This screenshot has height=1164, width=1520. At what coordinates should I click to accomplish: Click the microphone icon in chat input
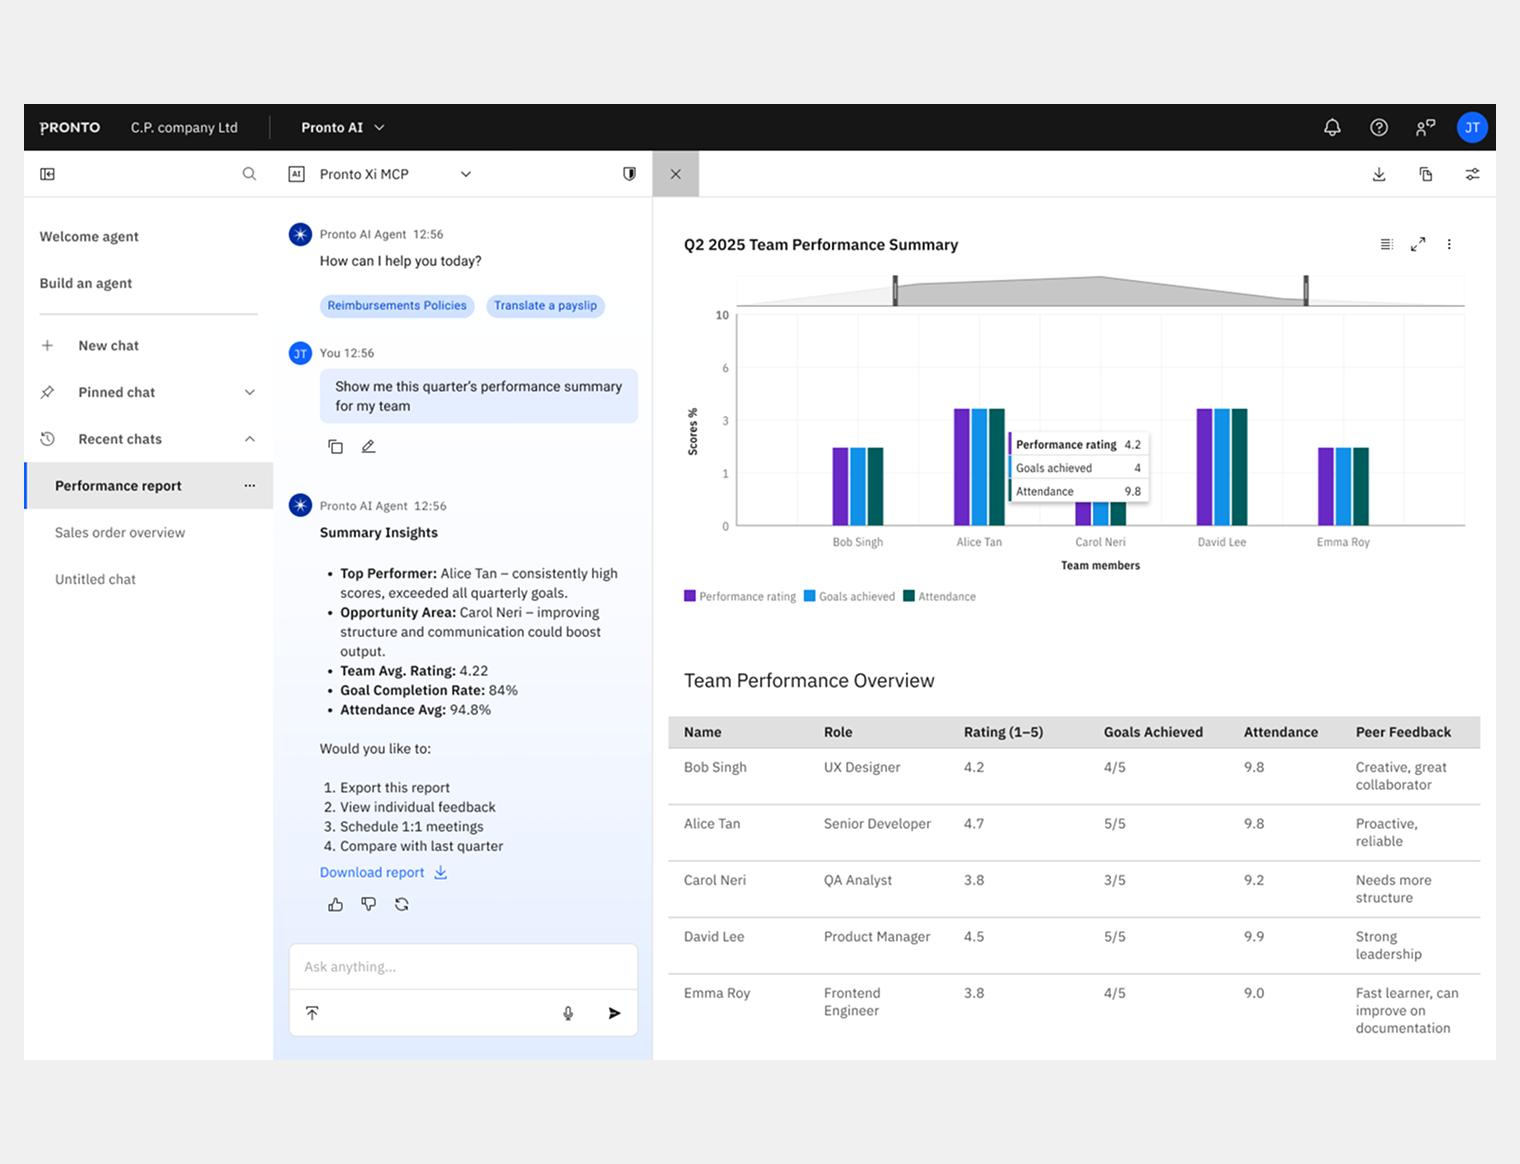click(x=568, y=1013)
